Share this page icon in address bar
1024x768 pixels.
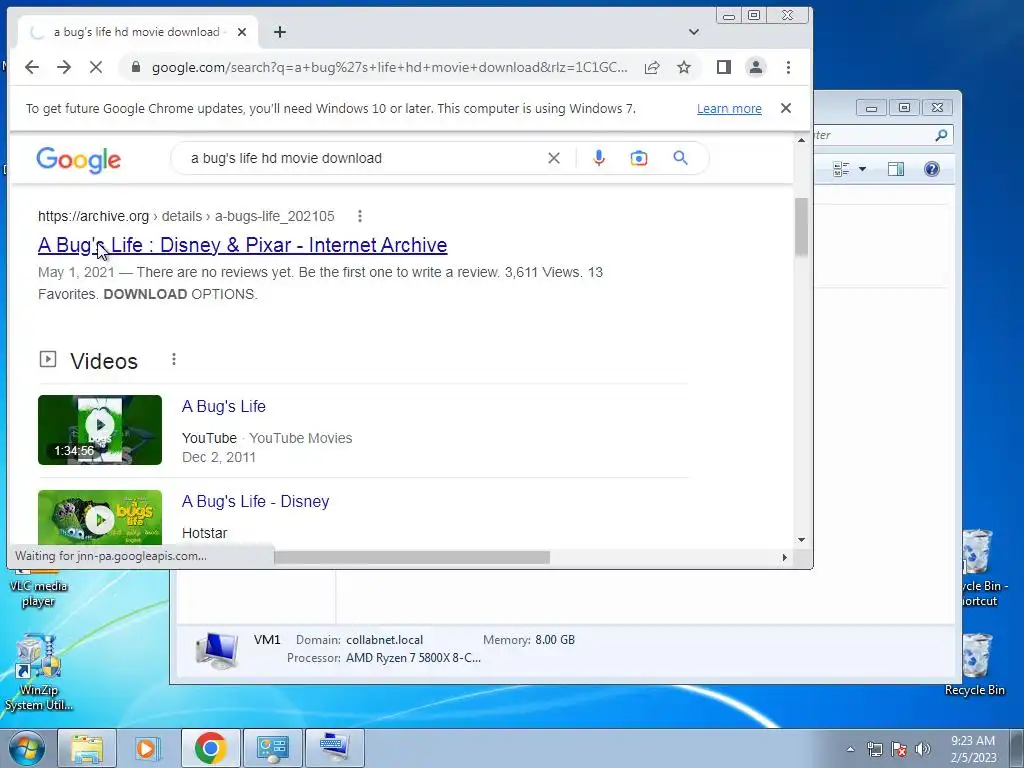tap(652, 67)
